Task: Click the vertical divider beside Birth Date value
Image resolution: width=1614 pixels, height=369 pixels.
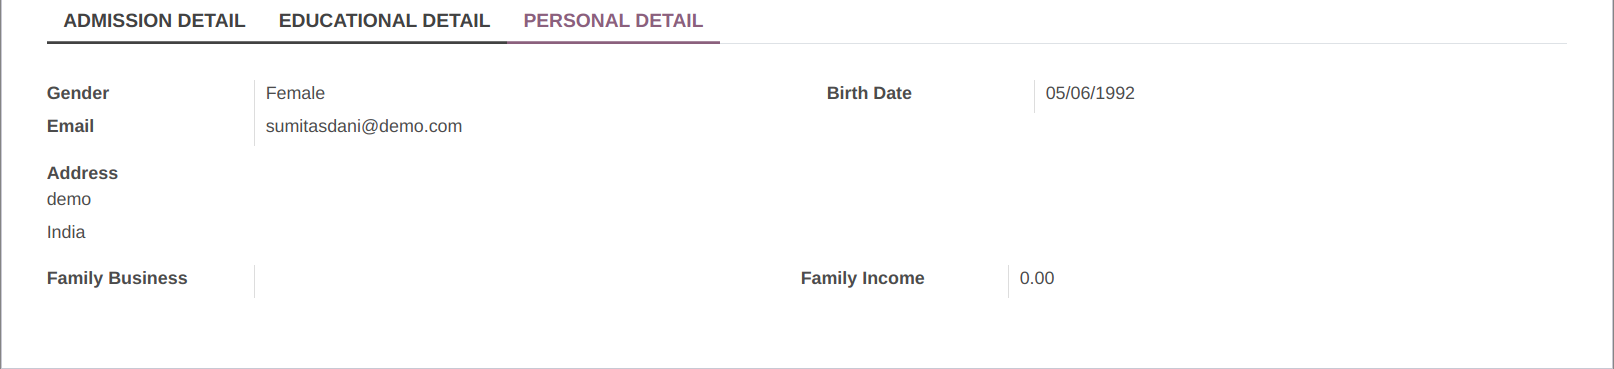Action: click(1034, 96)
